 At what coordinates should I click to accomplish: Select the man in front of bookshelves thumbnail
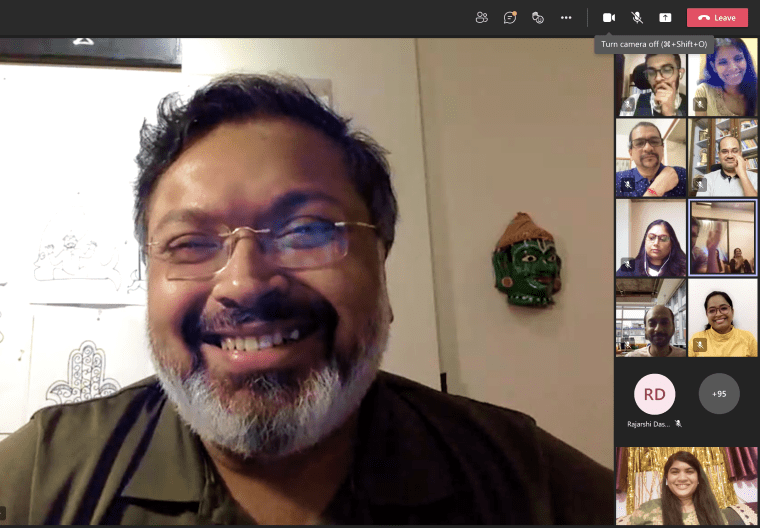[x=722, y=158]
